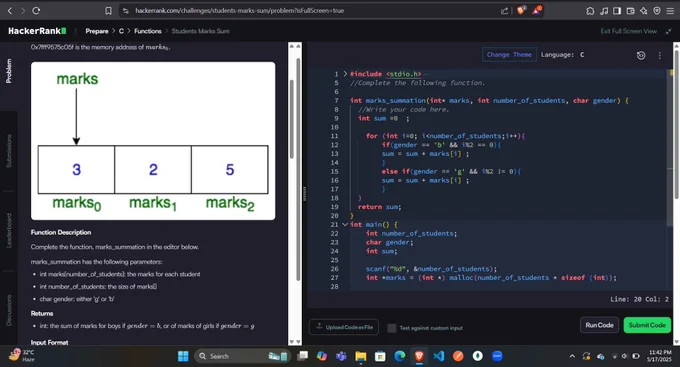Go to Prepare in the breadcrumb

(x=97, y=31)
